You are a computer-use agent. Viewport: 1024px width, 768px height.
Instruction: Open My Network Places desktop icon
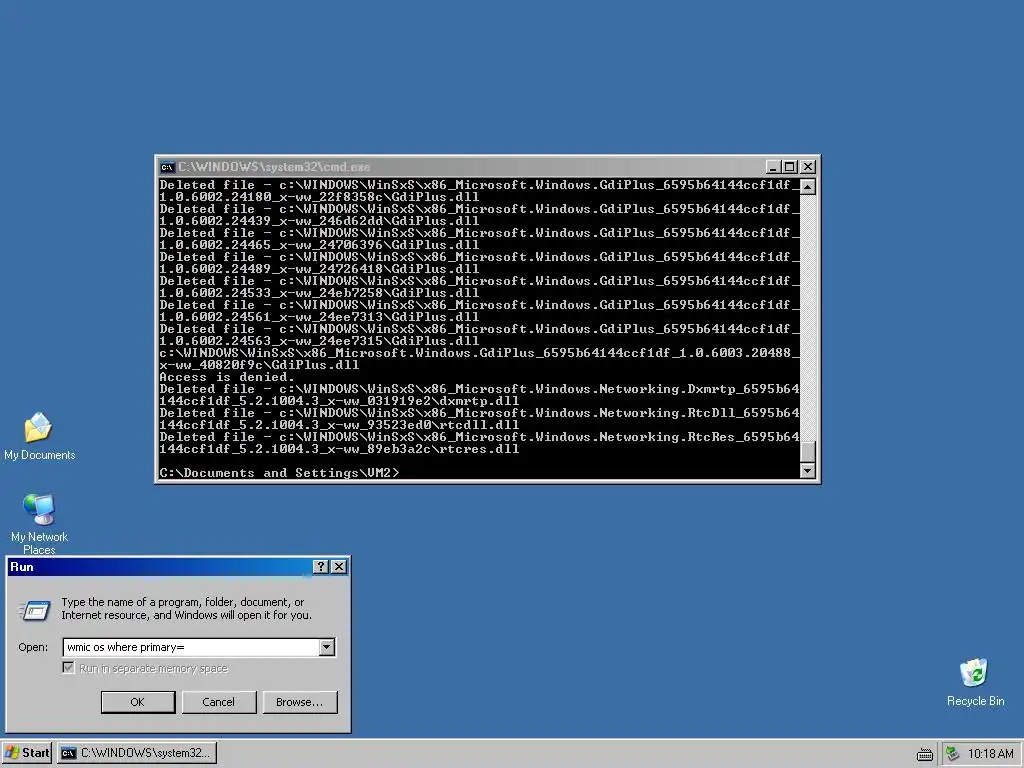[x=39, y=524]
